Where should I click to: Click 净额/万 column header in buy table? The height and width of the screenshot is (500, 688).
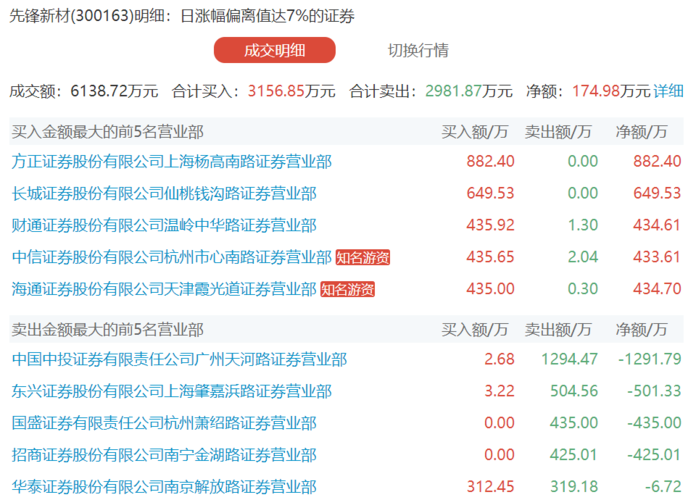[x=641, y=132]
